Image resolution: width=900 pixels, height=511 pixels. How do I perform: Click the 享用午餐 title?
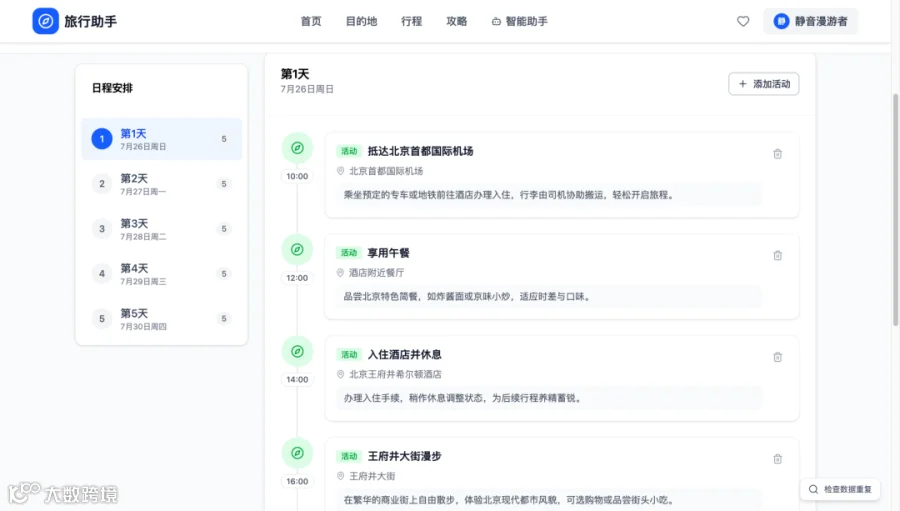coord(389,253)
